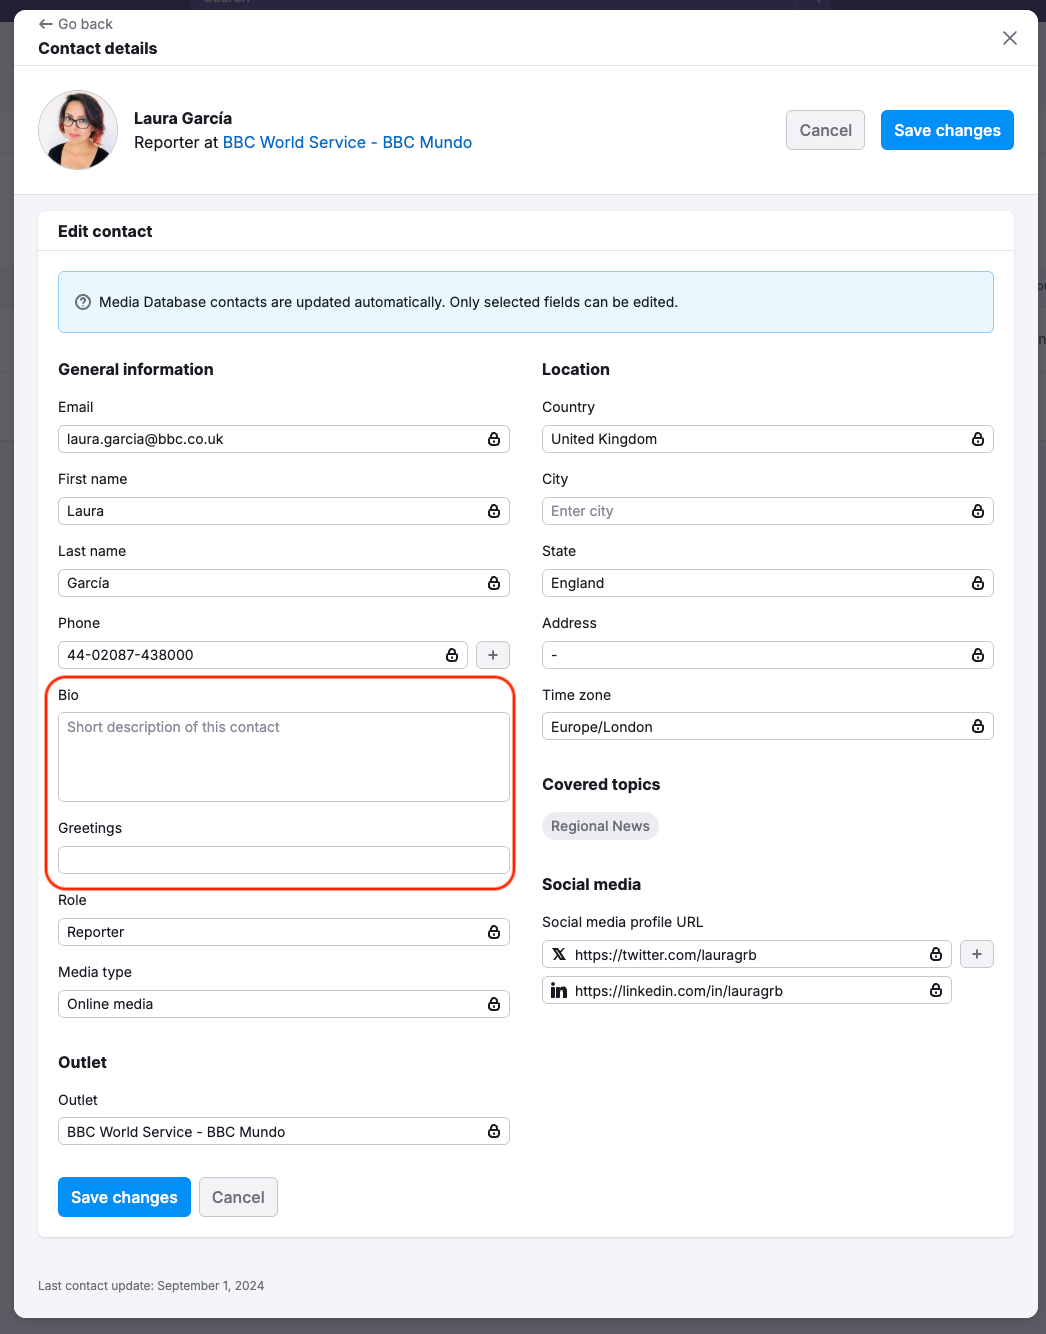Click Laura García's profile photo
The height and width of the screenshot is (1334, 1046).
pos(77,130)
